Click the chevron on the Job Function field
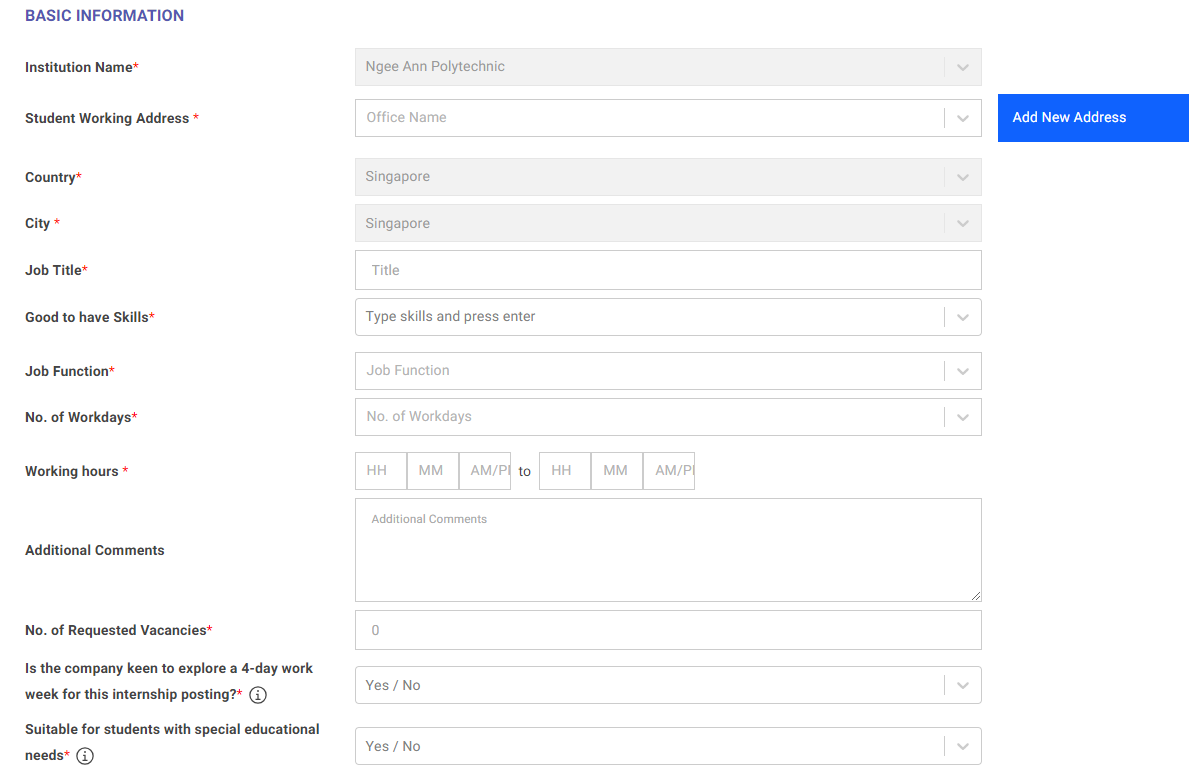This screenshot has width=1204, height=771. point(962,371)
